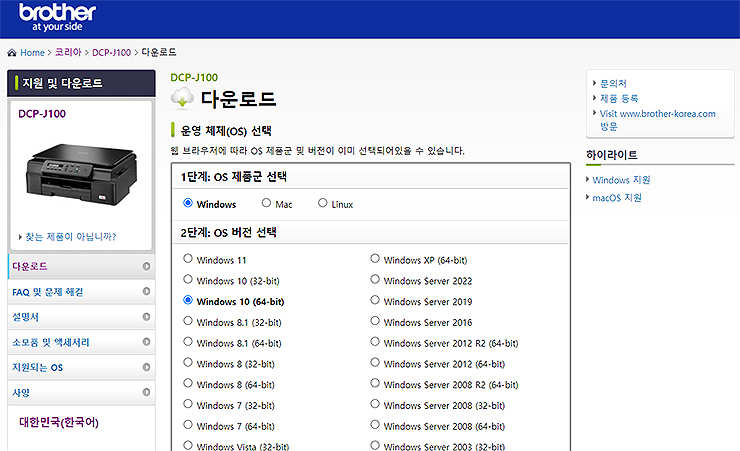The image size is (740, 451).
Task: Click the arrow icon on 다운로드 sidebar row
Action: (146, 267)
